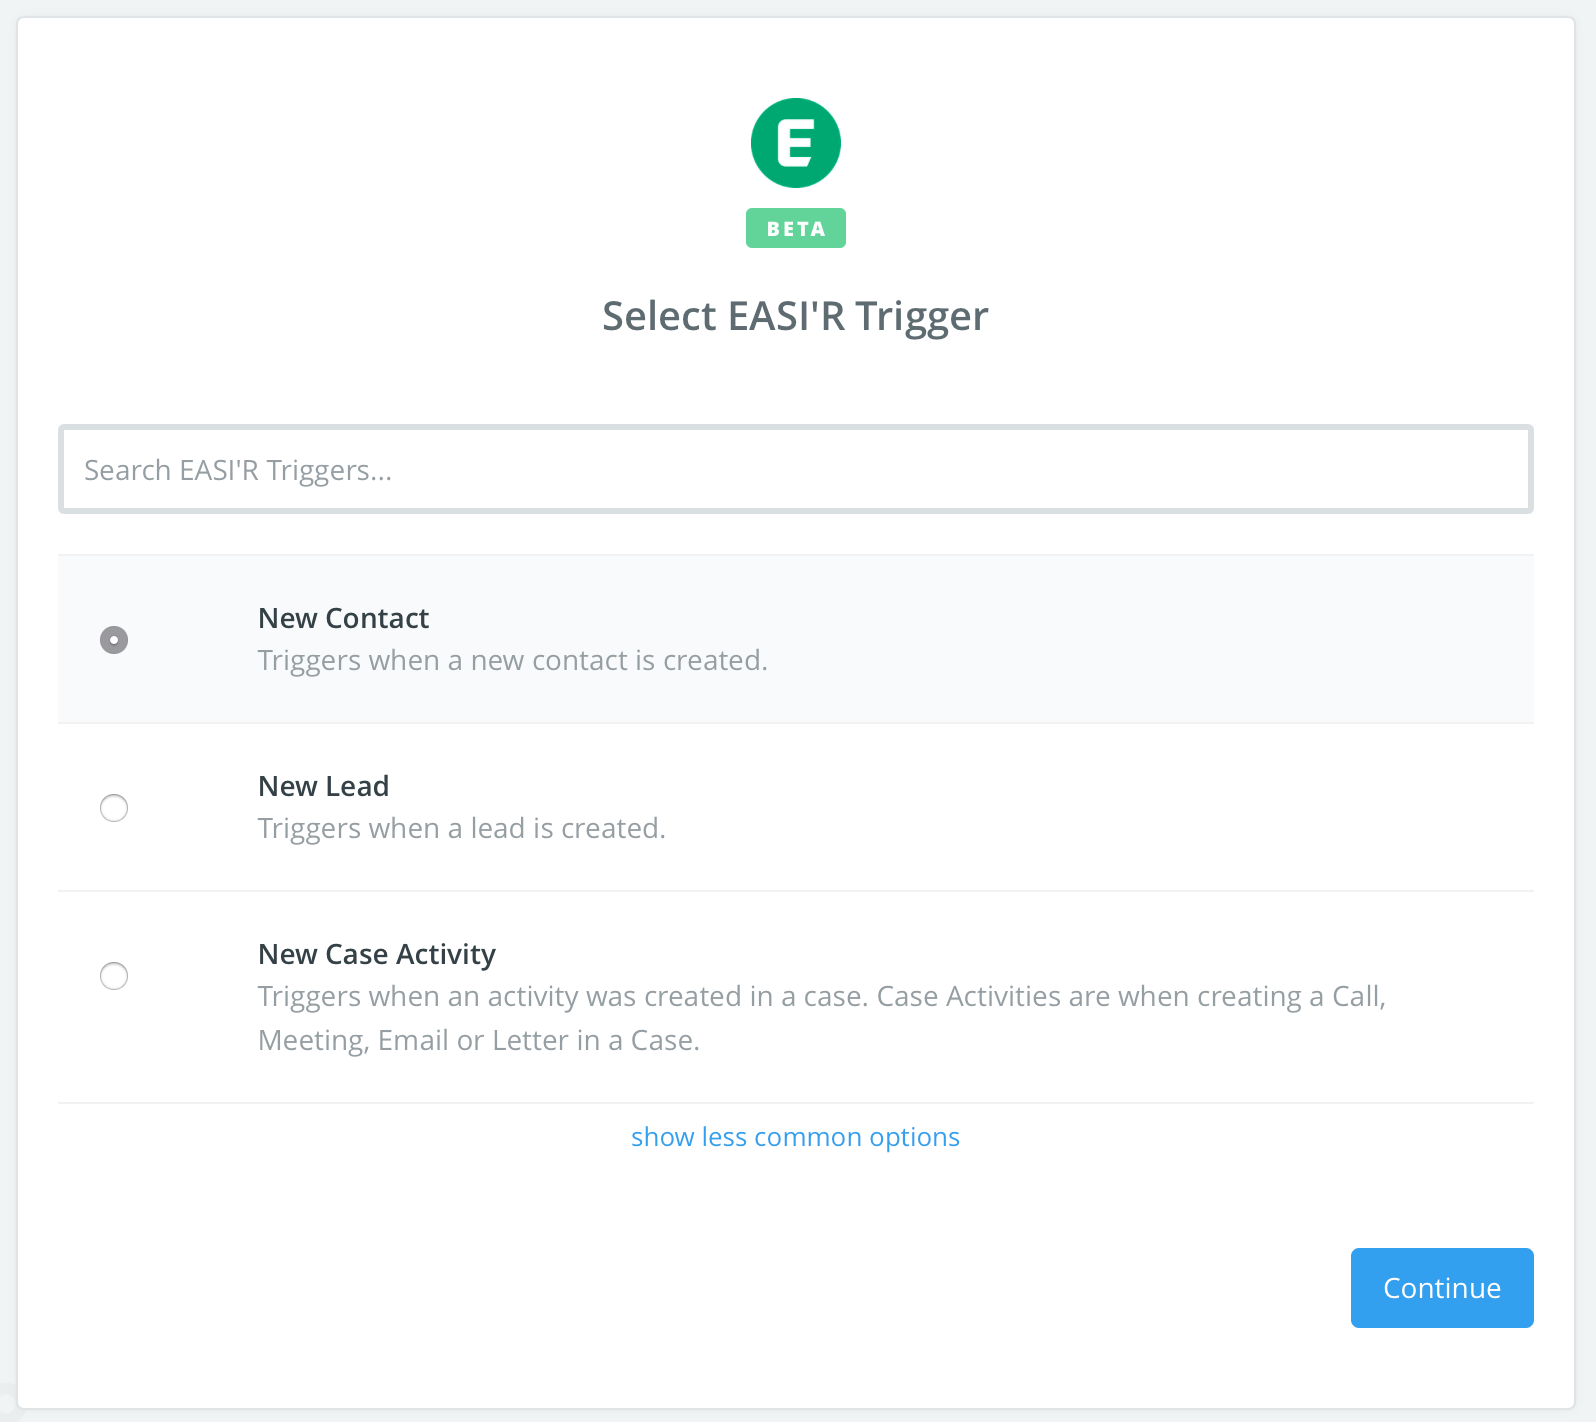Screen dimensions: 1596x1422
Task: Click the New Lead description text
Action: click(x=461, y=828)
